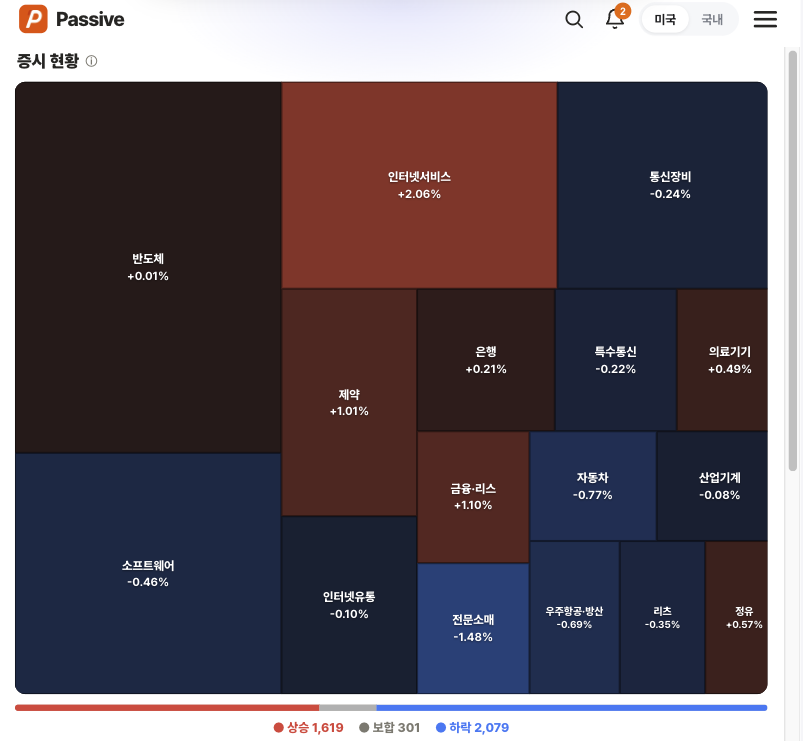Click the 하락 2,079 legend label
Screen dimensions: 803x741
pyautogui.click(x=472, y=728)
